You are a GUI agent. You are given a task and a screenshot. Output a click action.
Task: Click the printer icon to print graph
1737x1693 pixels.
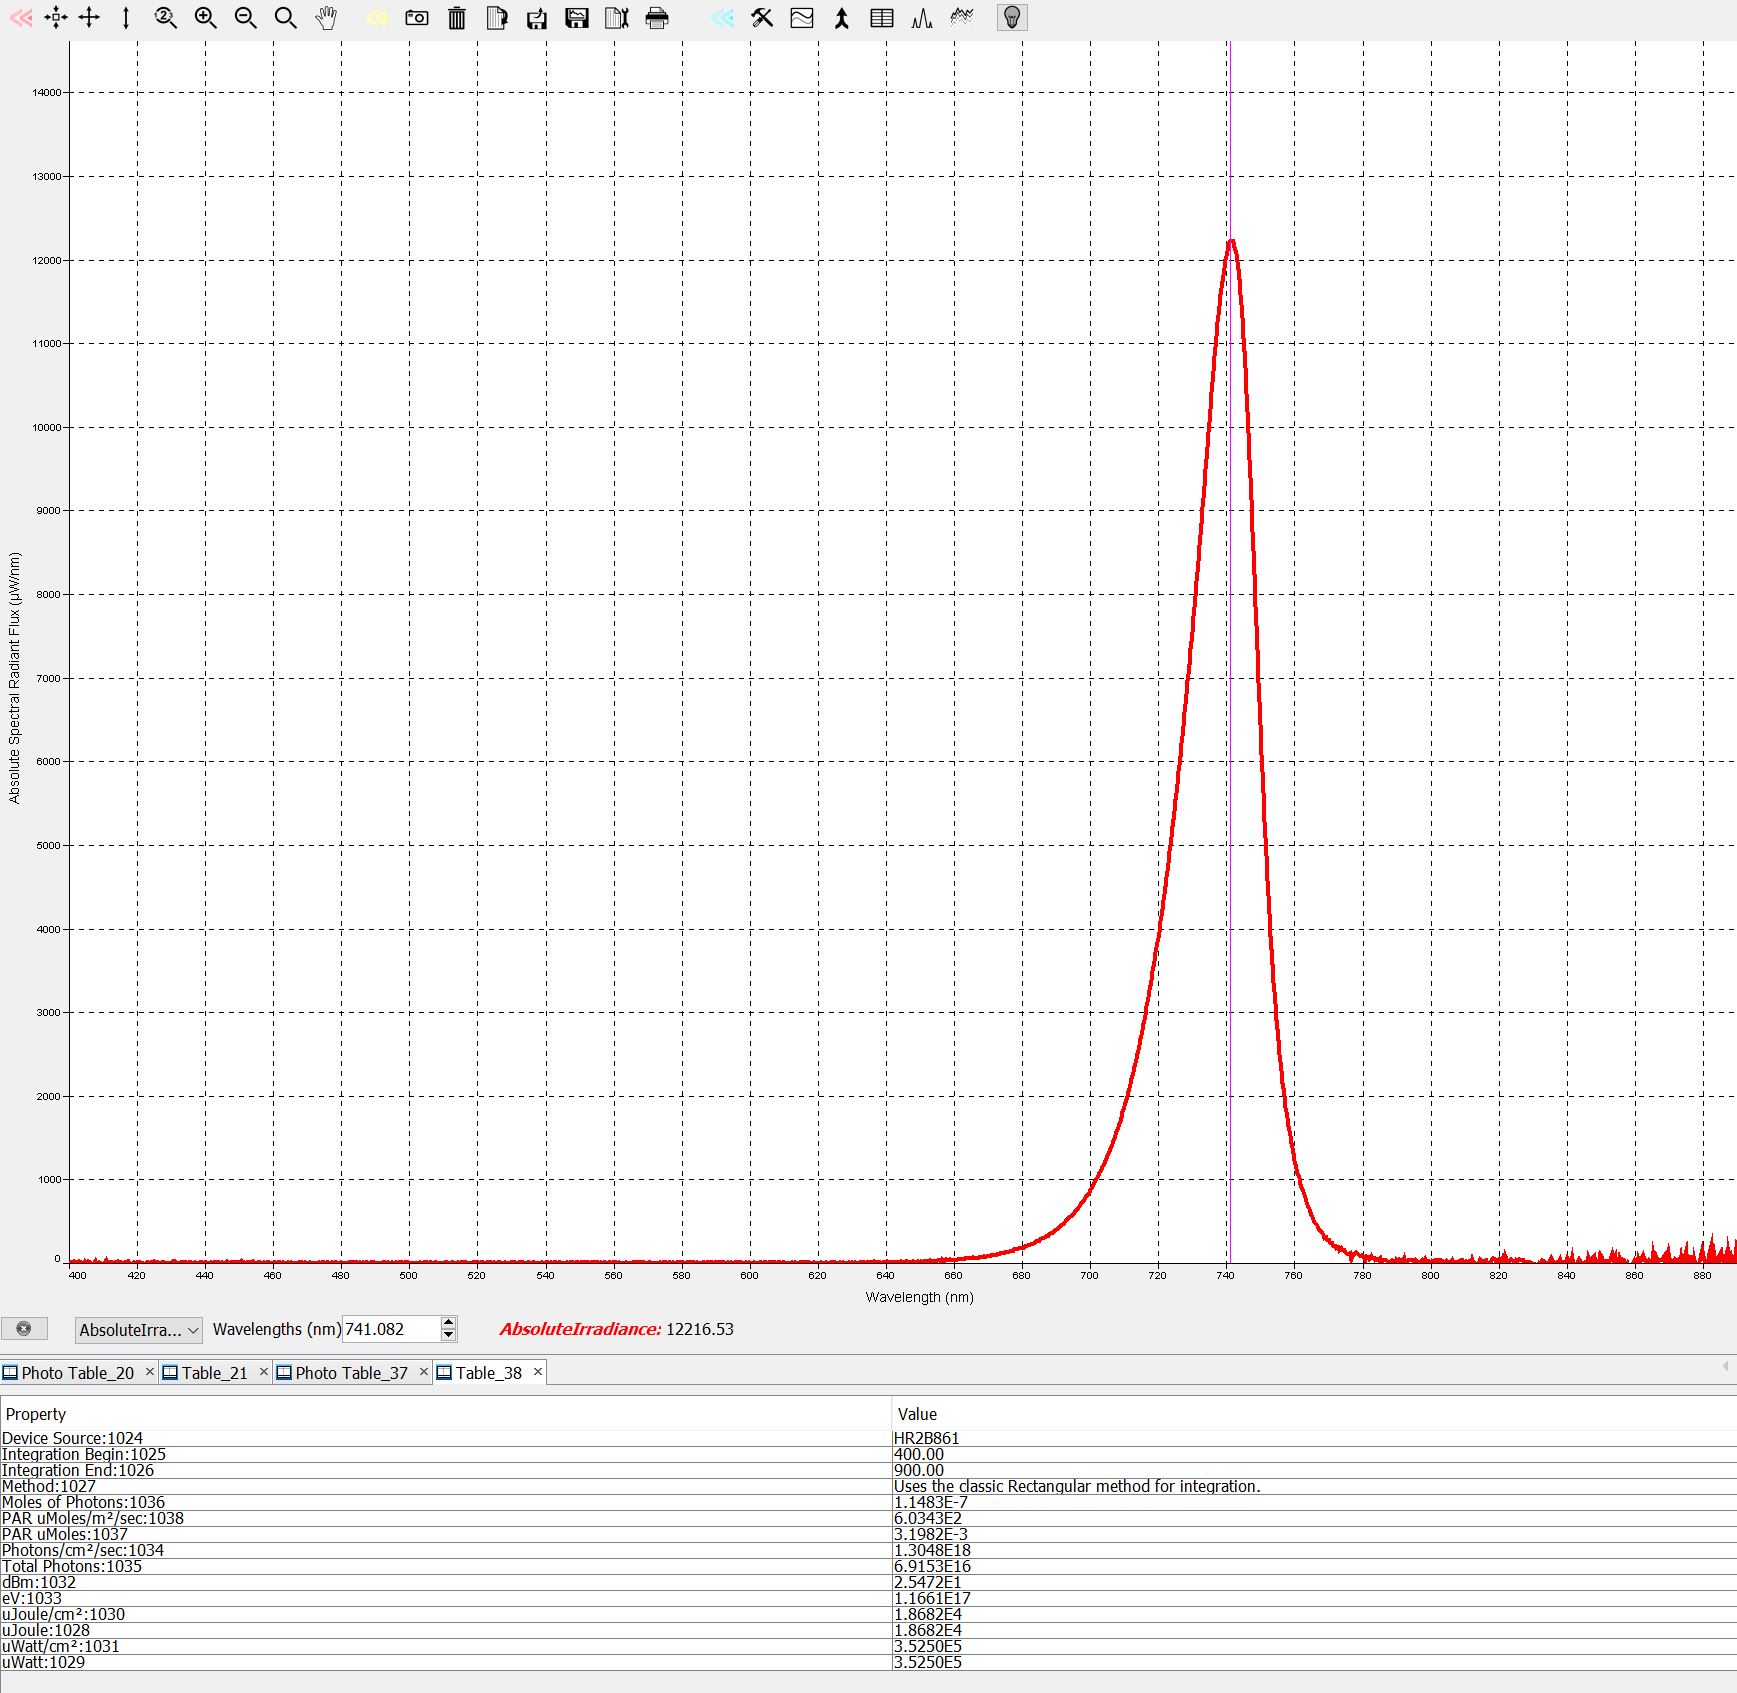[657, 18]
